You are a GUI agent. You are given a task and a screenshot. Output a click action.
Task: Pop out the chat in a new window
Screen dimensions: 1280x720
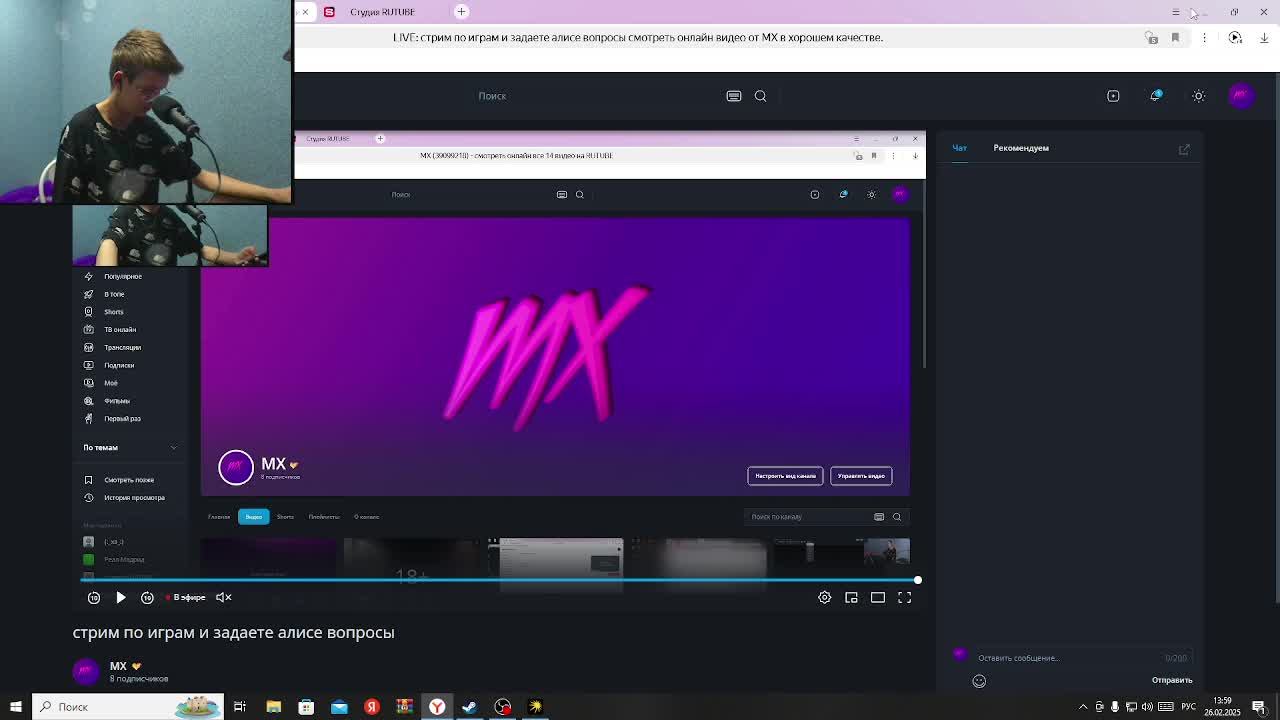coord(1184,149)
